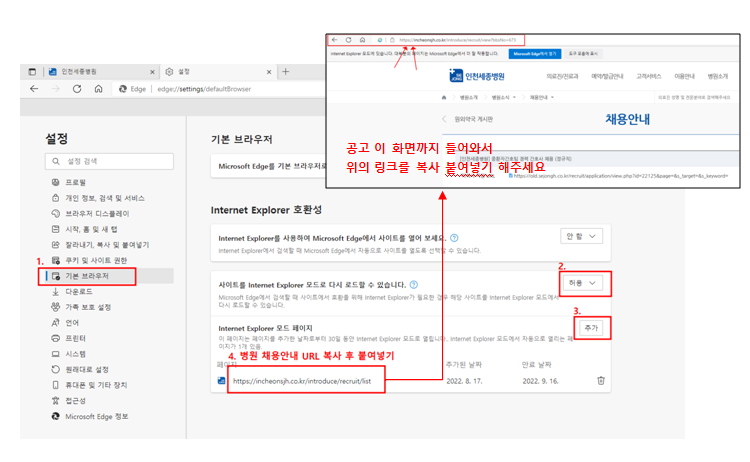The height and width of the screenshot is (462, 750).
Task: Click the 설정 검색 search field
Action: (109, 161)
